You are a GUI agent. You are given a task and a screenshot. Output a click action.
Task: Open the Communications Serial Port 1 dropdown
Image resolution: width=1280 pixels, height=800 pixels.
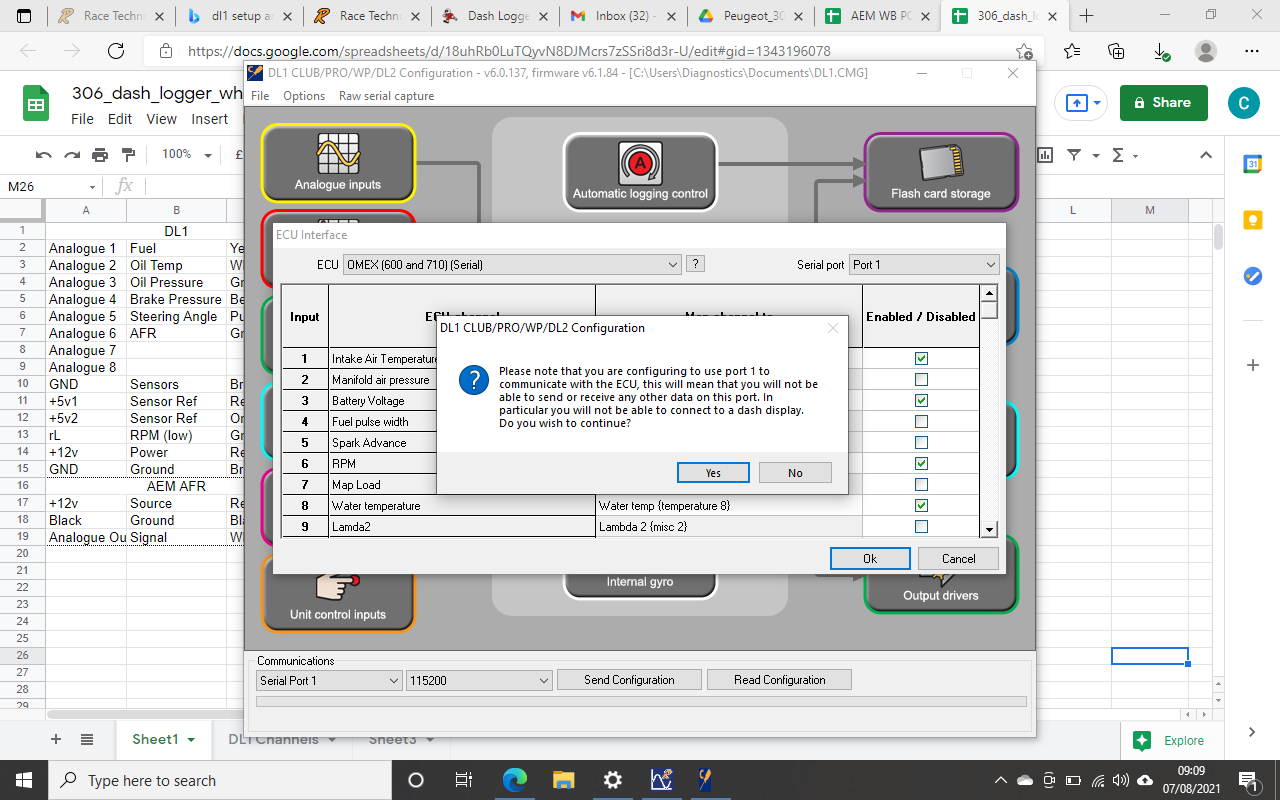(329, 680)
